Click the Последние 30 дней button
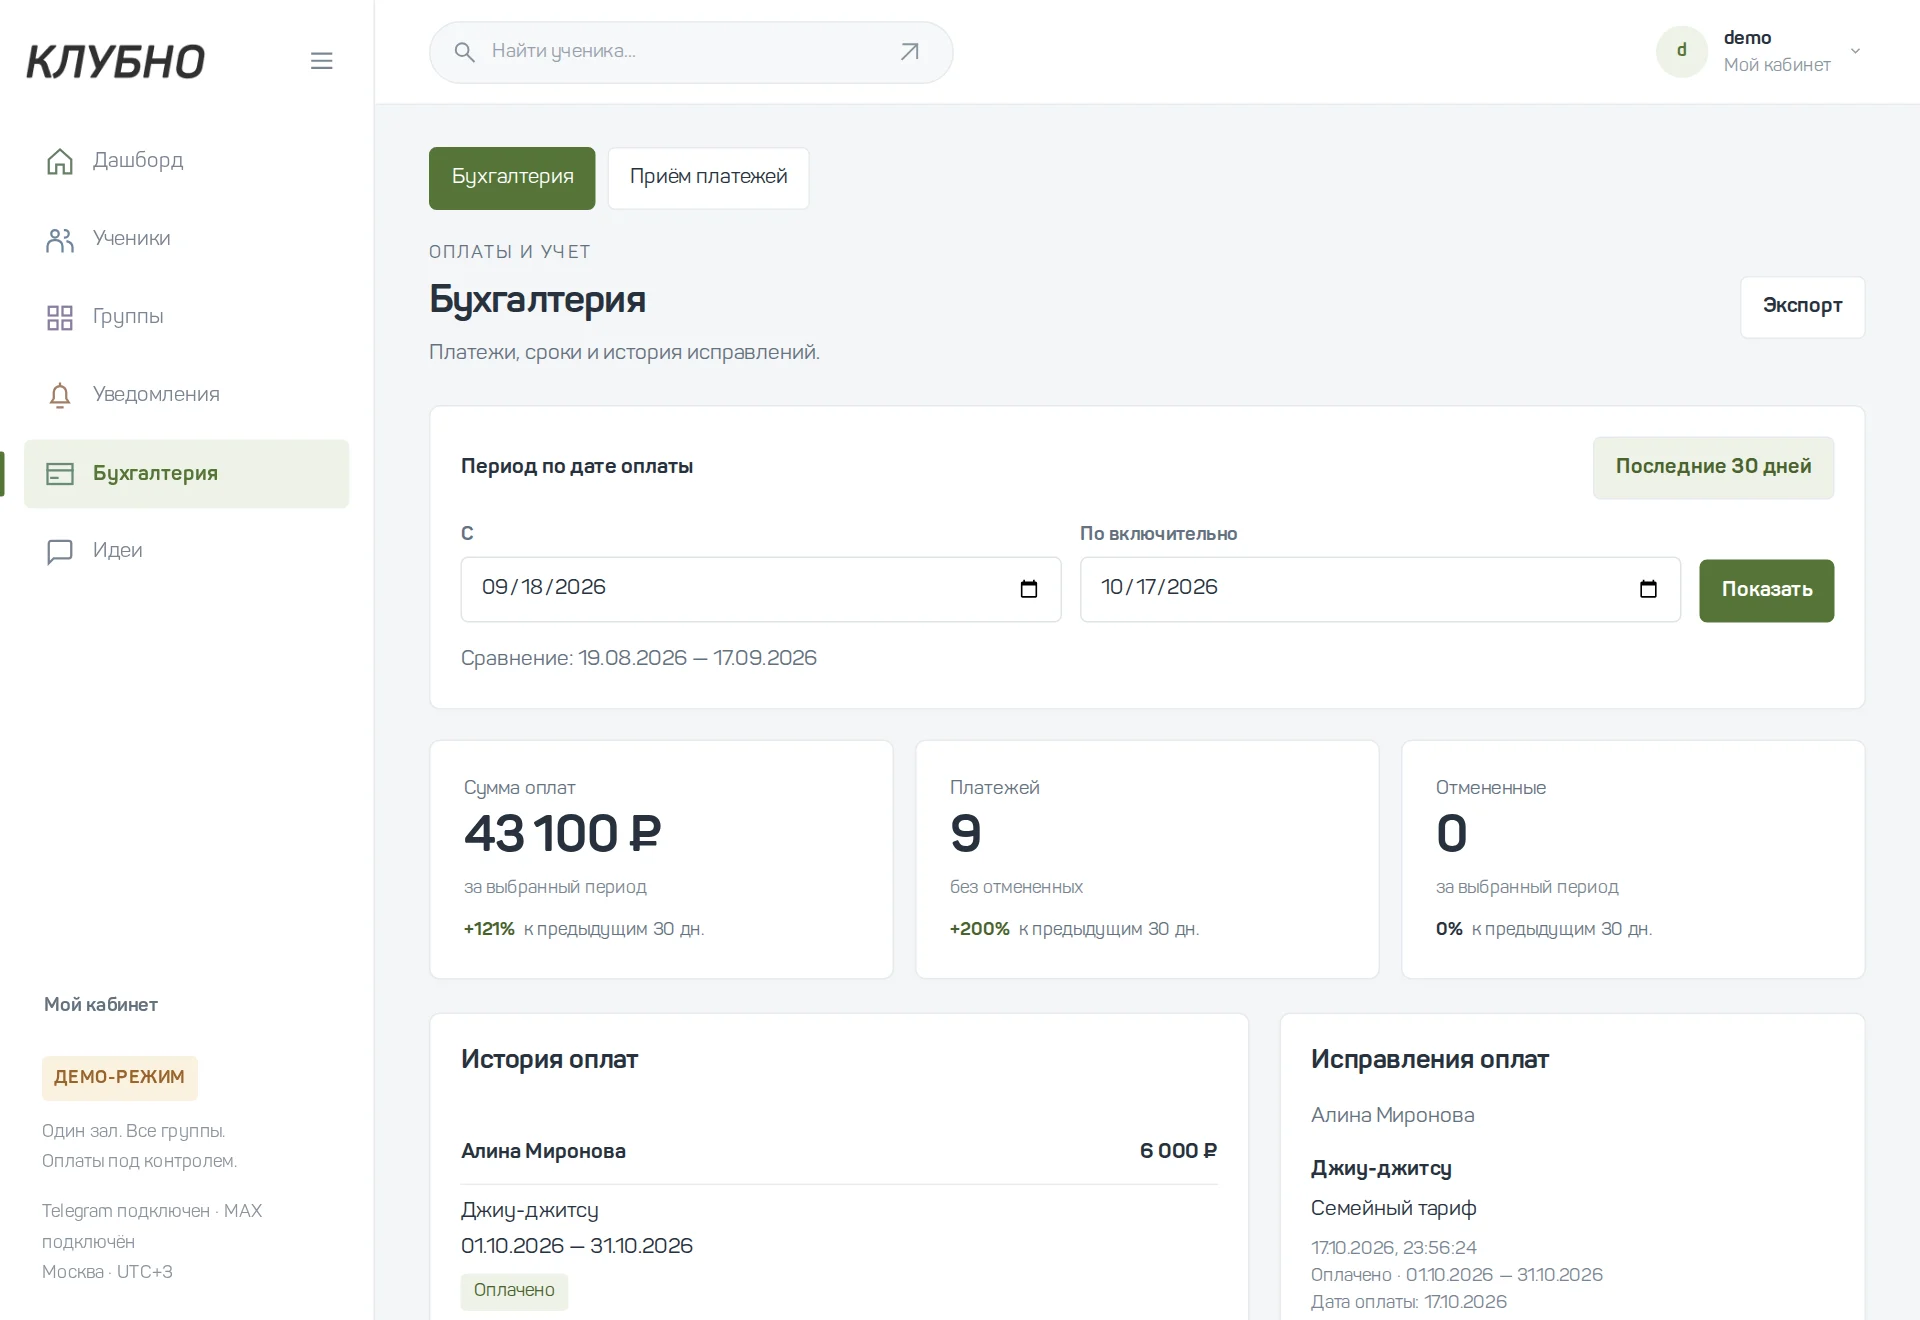Image resolution: width=1920 pixels, height=1320 pixels. [1713, 467]
